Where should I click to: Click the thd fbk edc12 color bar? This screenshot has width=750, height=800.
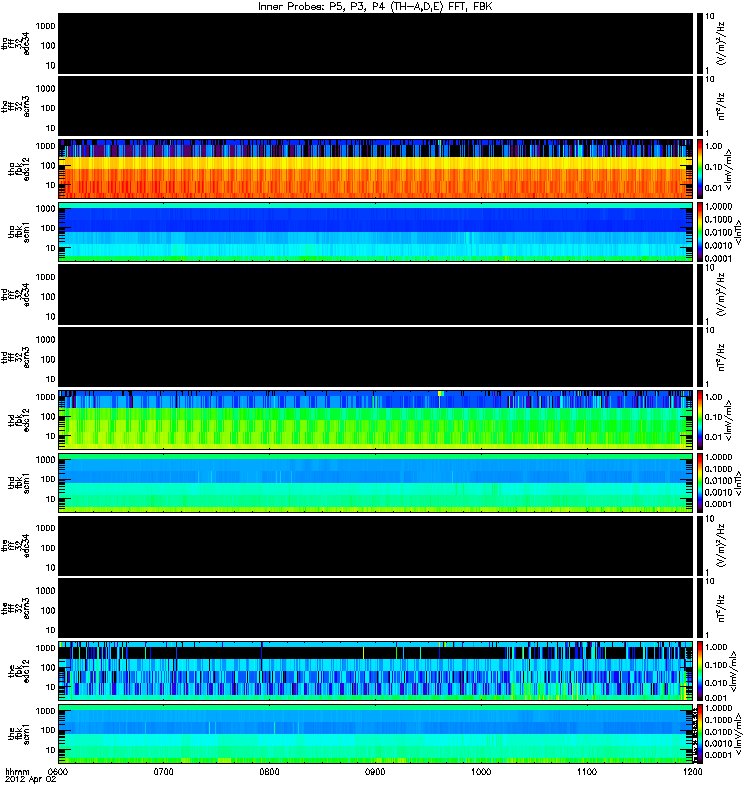click(699, 420)
